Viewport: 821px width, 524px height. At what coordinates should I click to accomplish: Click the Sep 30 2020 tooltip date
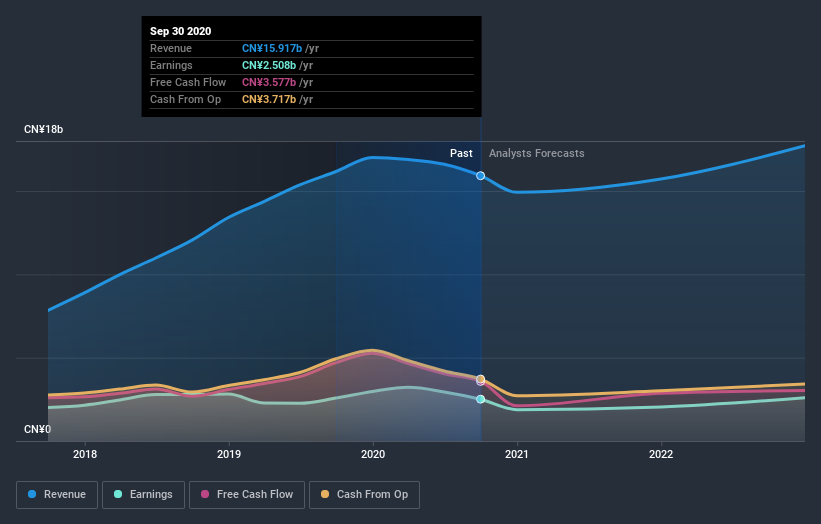[181, 31]
